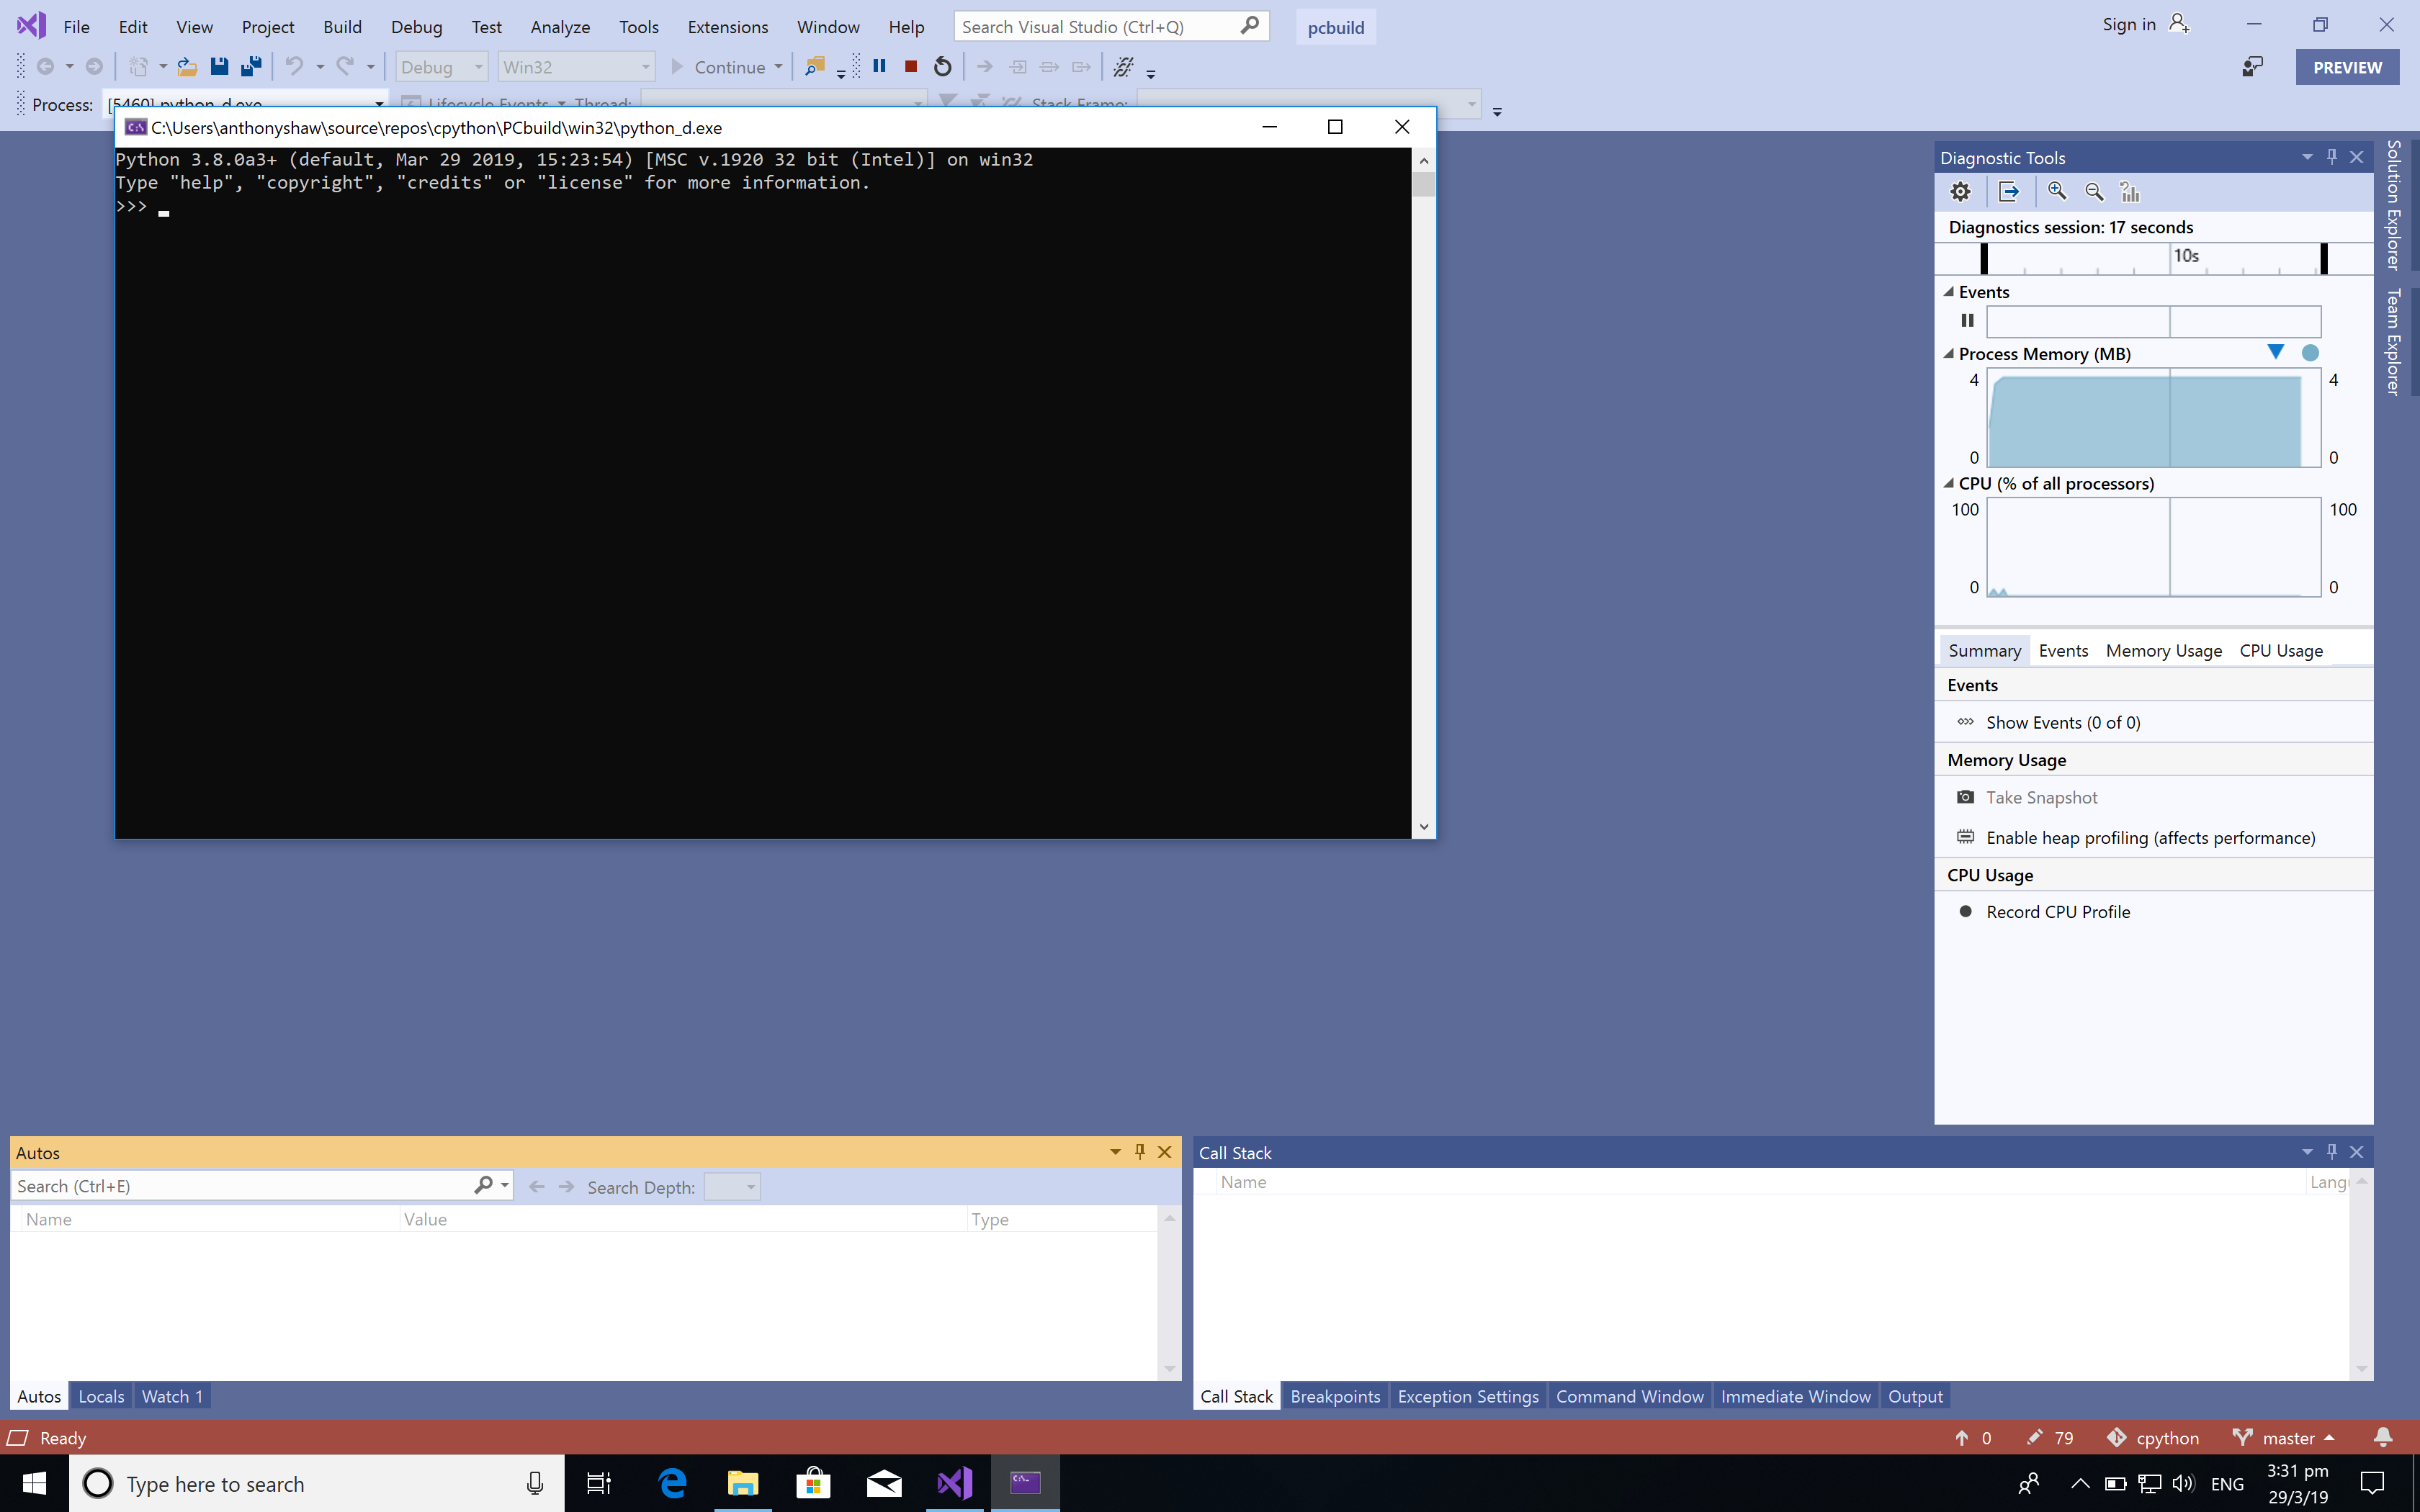Enable heap profiling option
2420x1512 pixels.
[x=2150, y=838]
